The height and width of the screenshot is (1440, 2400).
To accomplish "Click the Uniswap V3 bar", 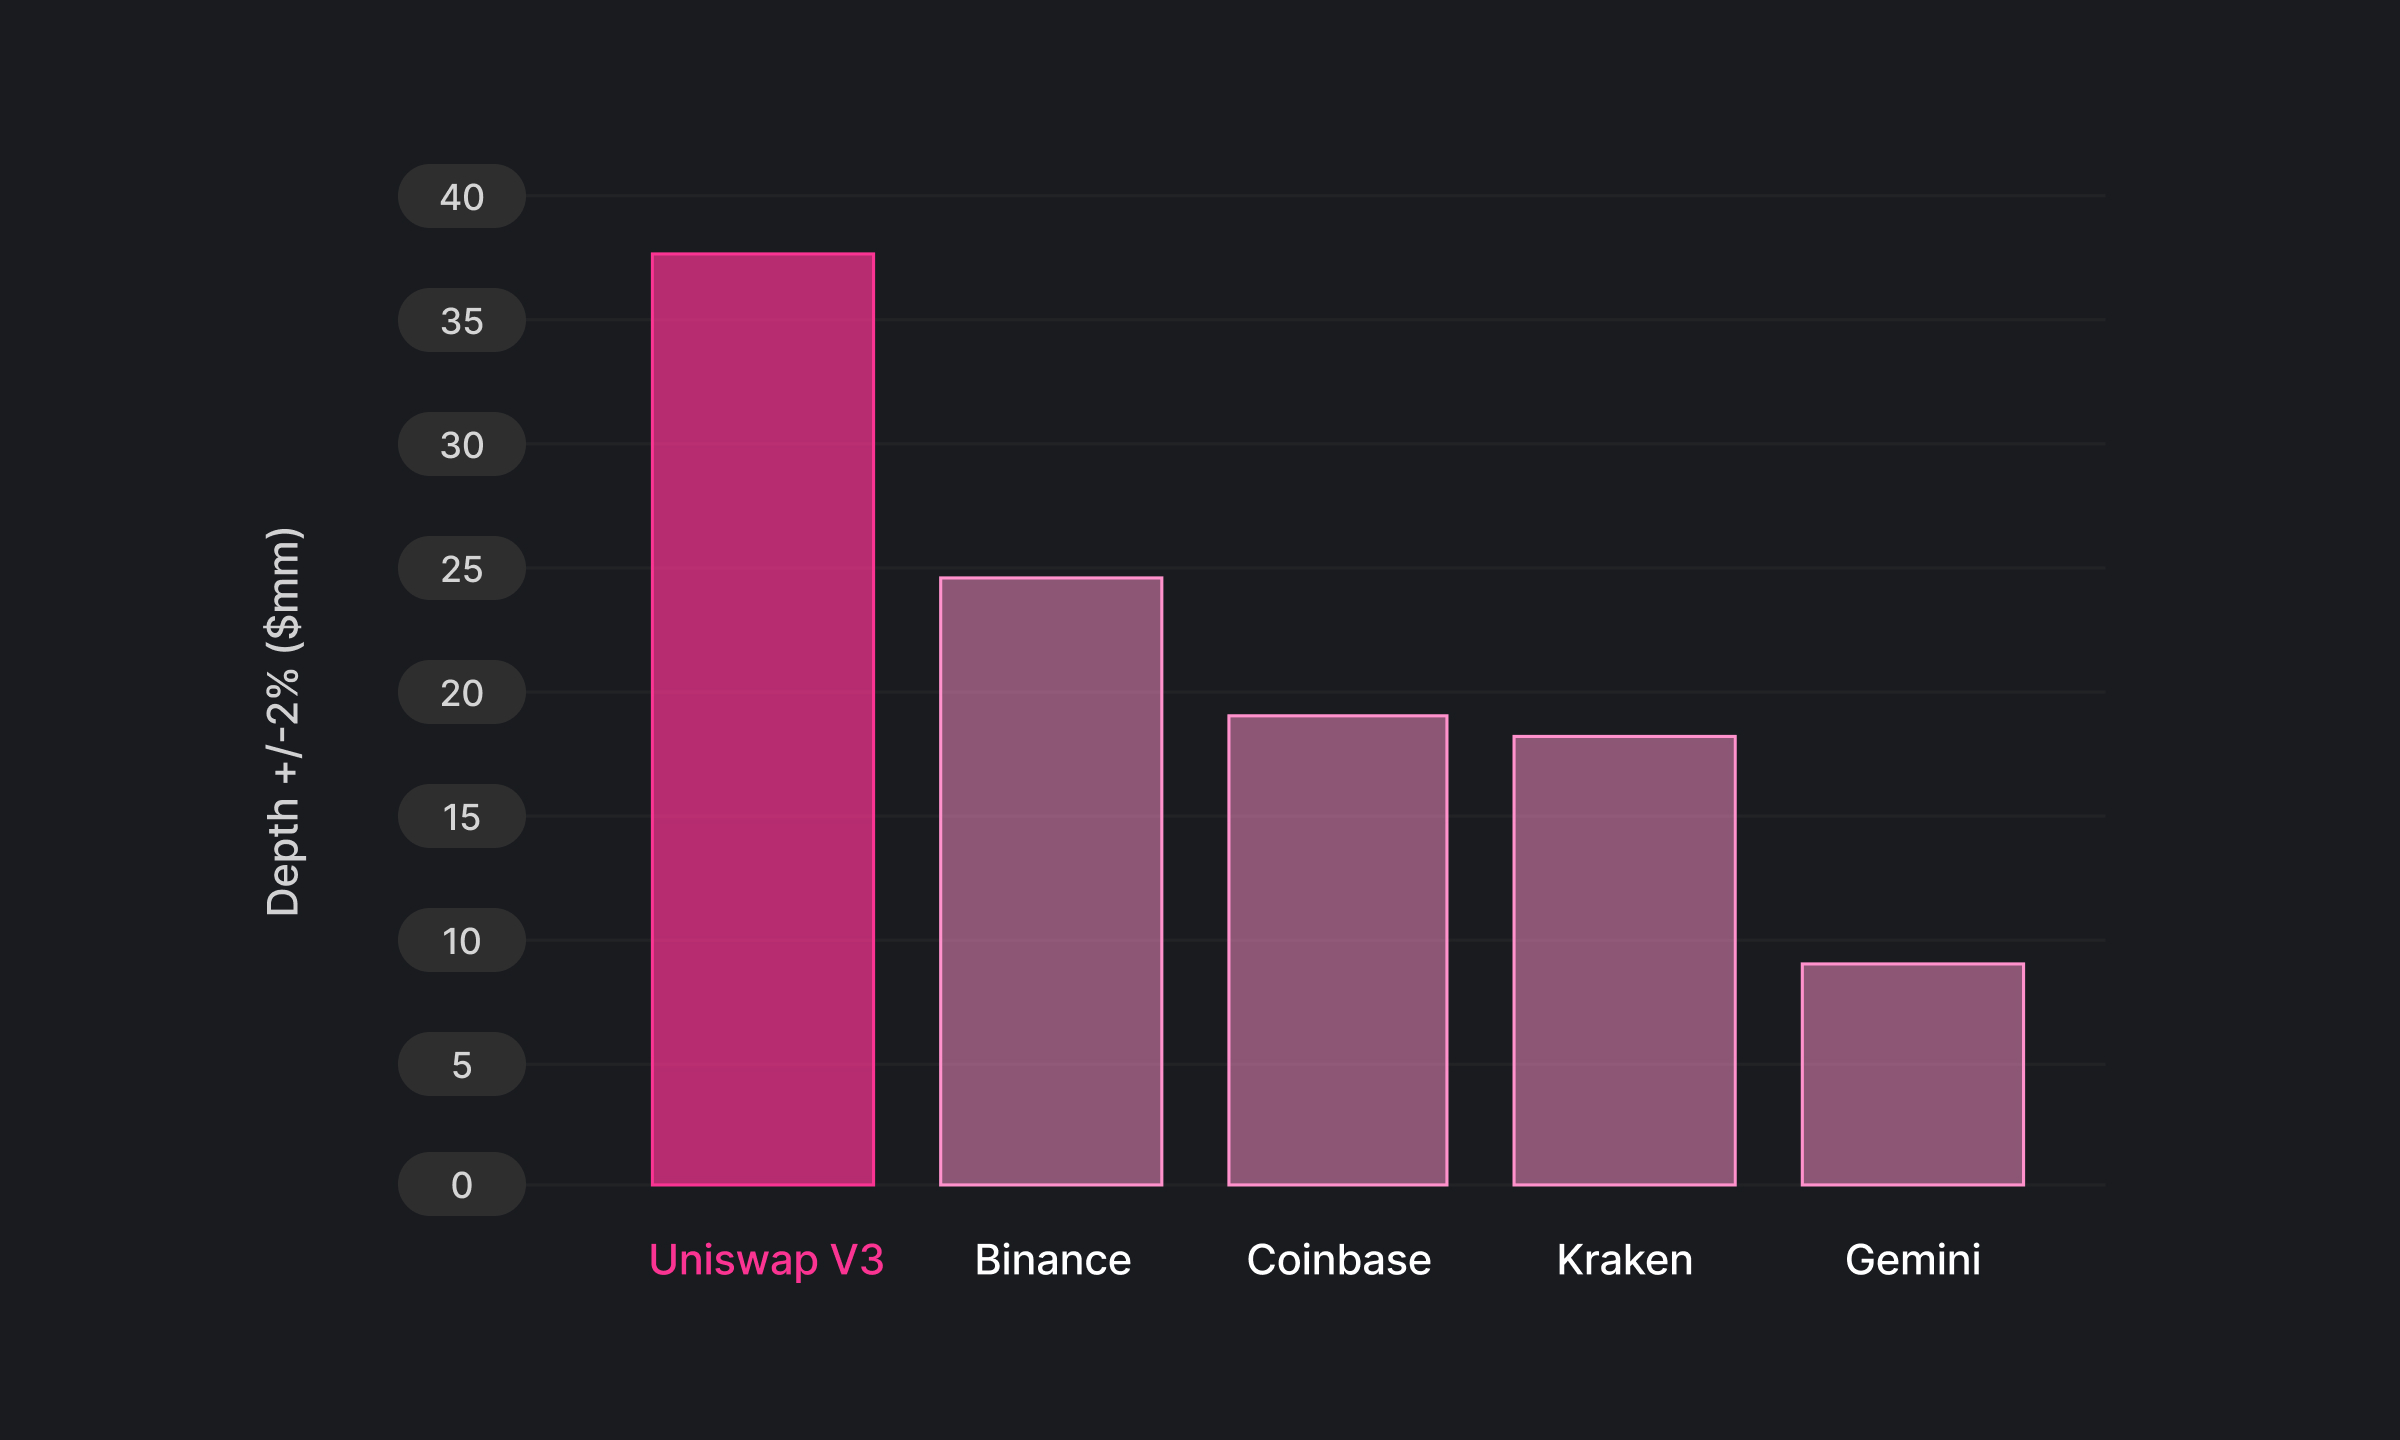I will pos(763,719).
